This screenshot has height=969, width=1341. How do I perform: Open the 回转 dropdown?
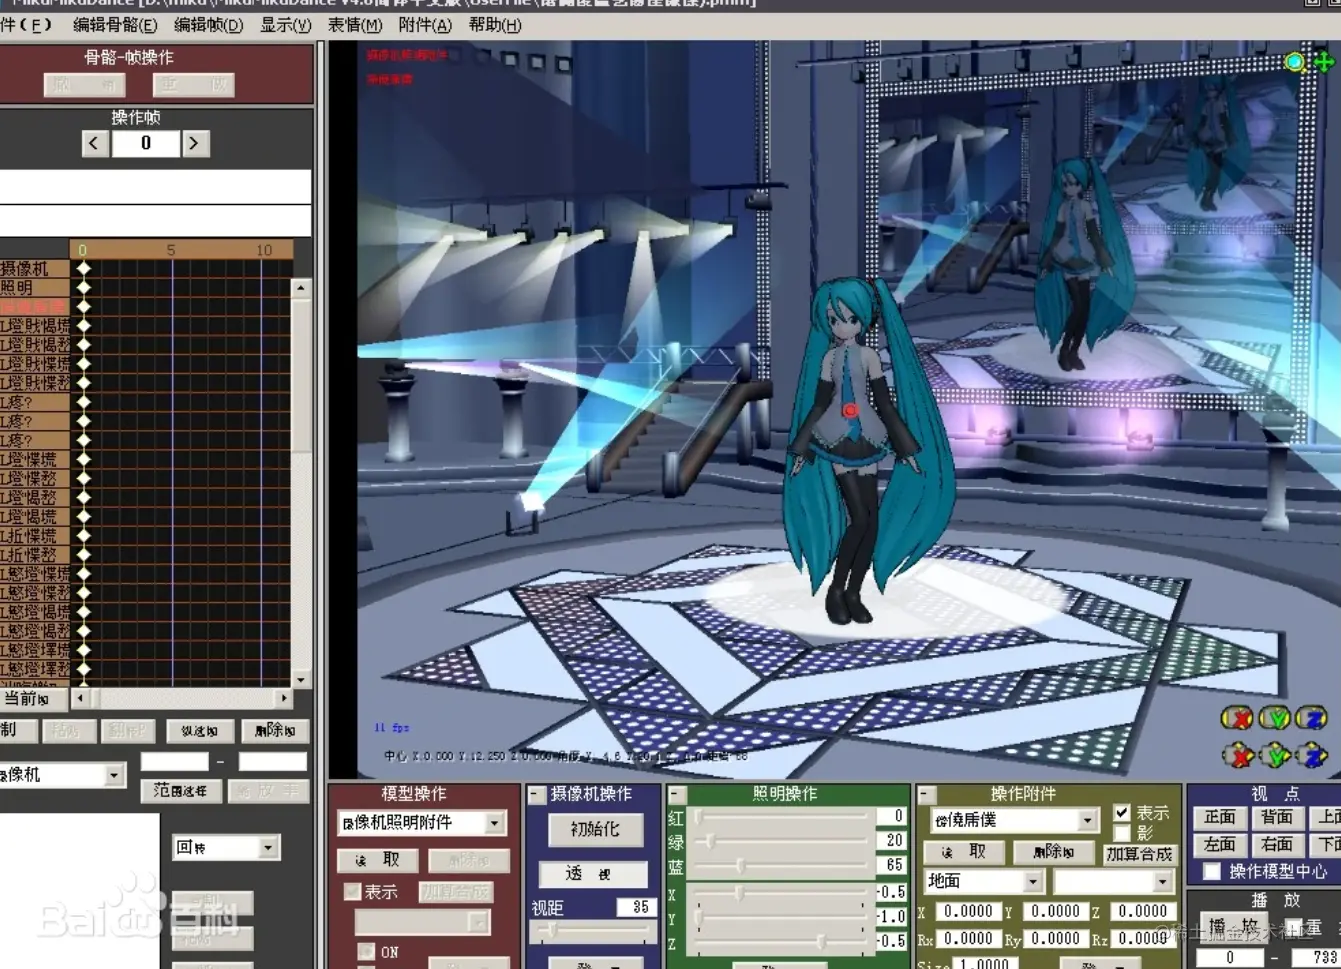click(x=224, y=847)
